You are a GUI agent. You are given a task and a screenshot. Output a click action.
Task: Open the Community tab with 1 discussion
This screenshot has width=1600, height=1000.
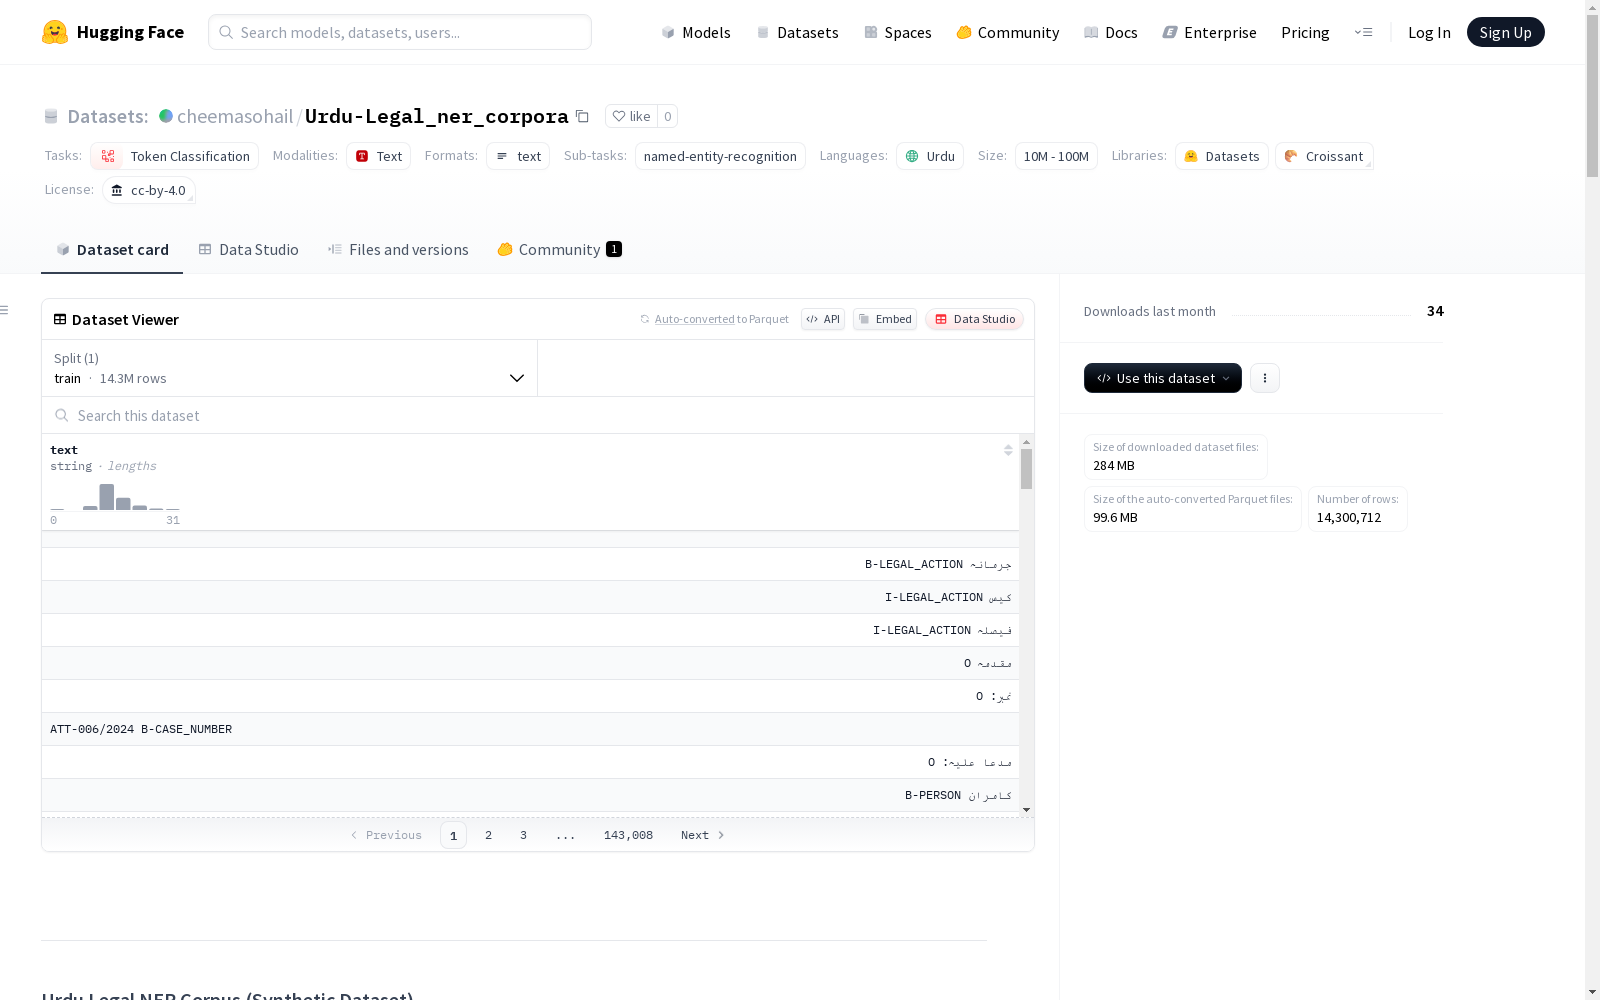click(559, 250)
